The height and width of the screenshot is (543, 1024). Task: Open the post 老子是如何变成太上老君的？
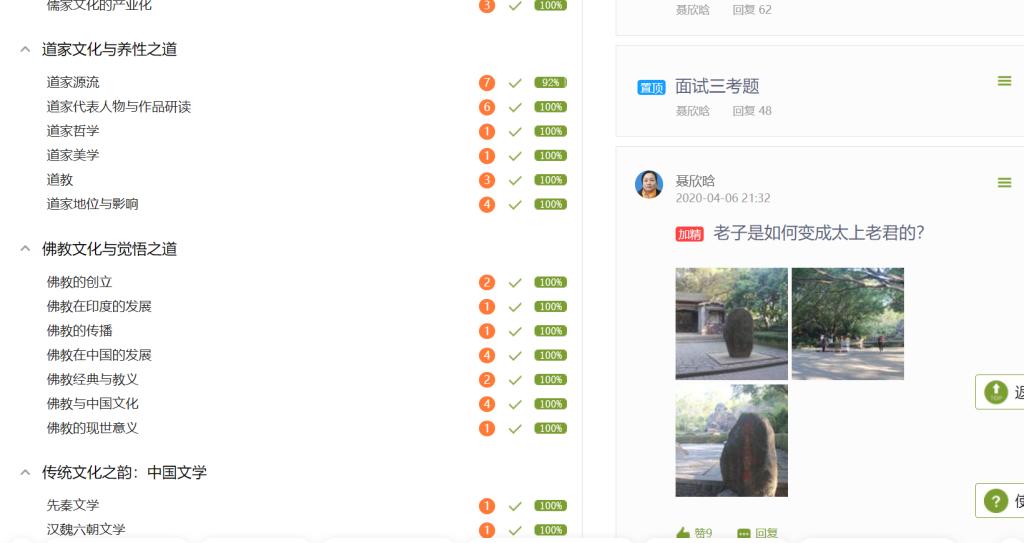pos(818,233)
